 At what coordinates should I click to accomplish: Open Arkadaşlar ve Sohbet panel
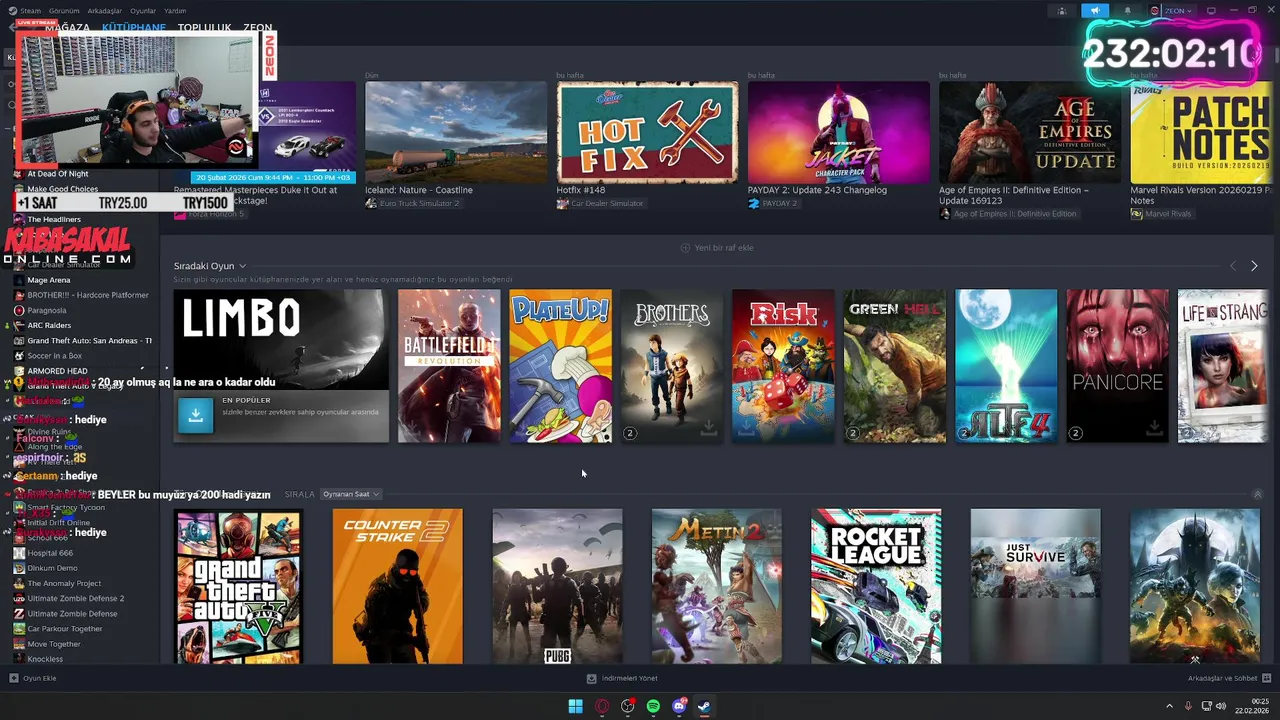click(x=1228, y=678)
